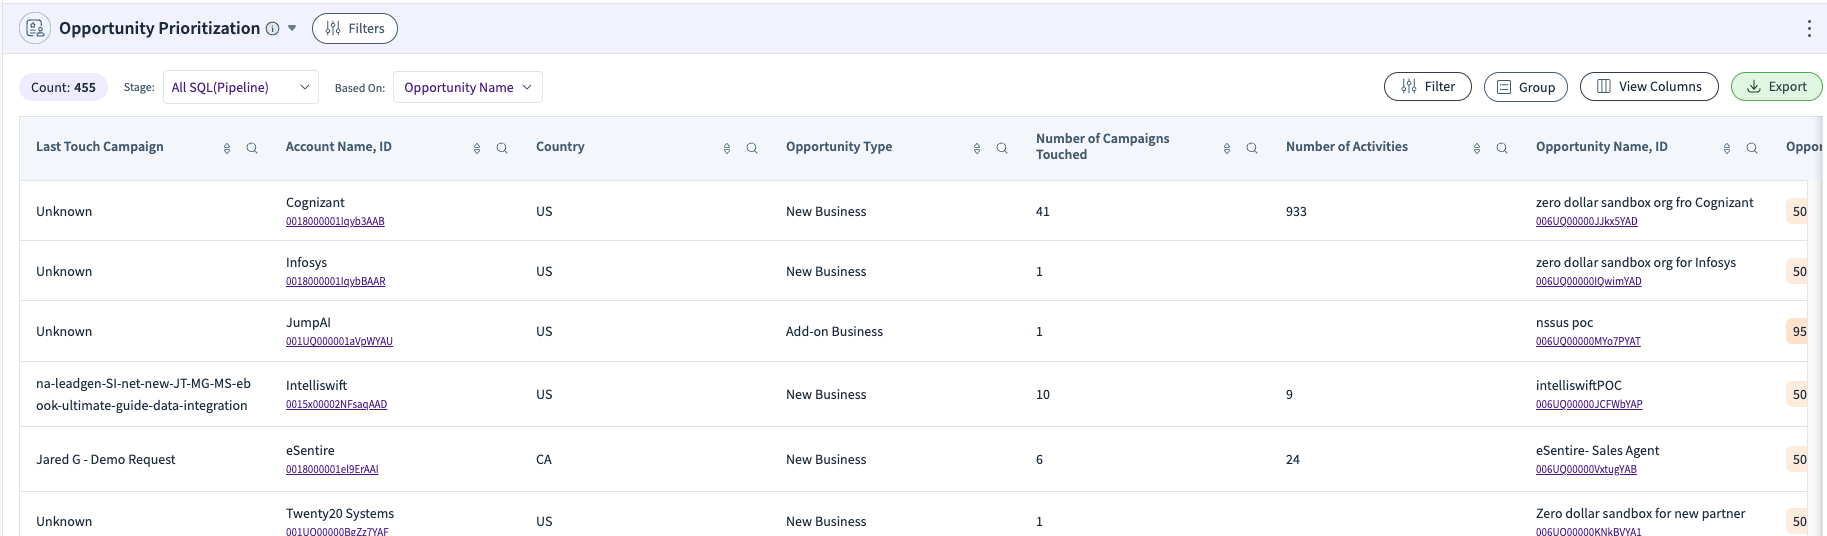Expand the Opportunity Prioritization title dropdown arrow
The image size is (1827, 536).
(292, 29)
